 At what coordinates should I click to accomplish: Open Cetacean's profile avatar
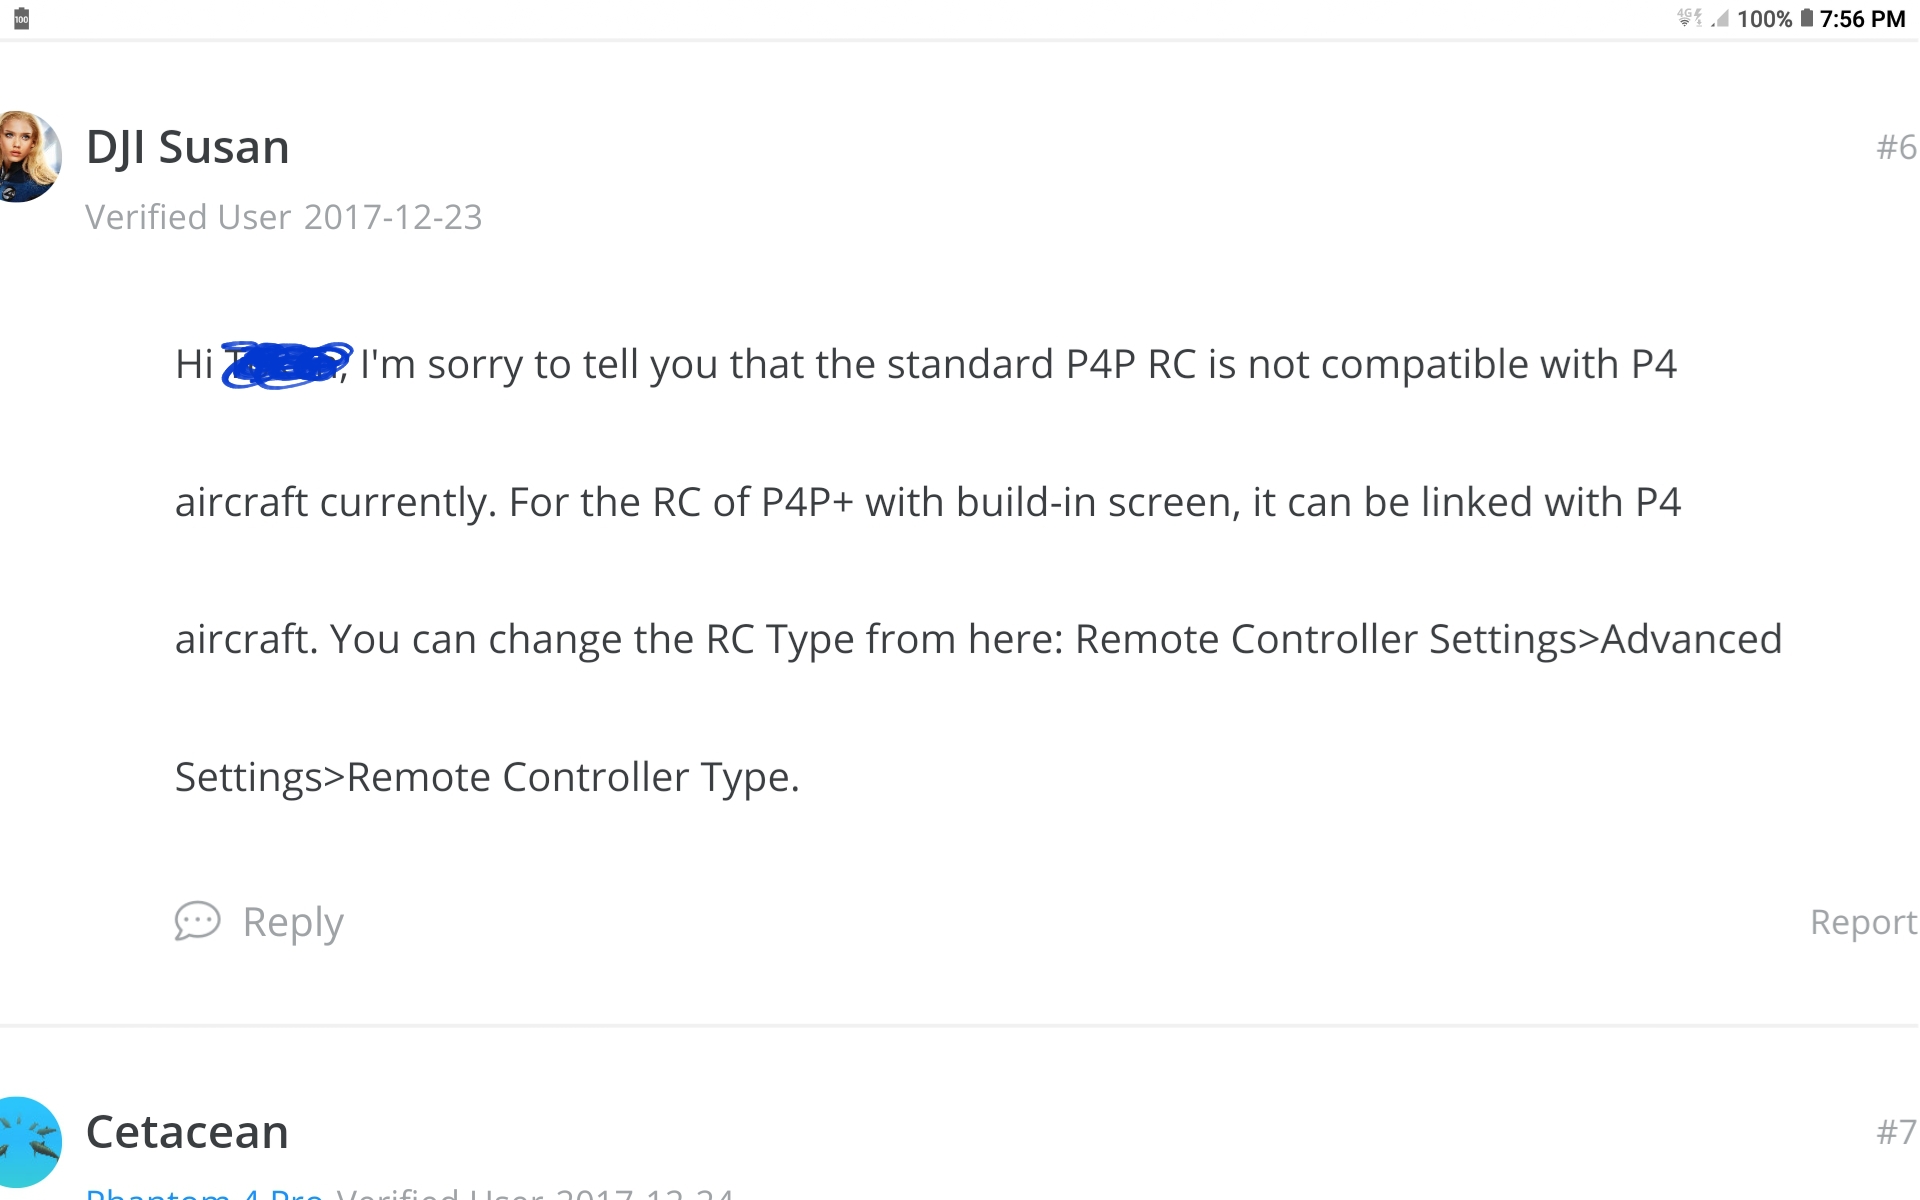(30, 1142)
